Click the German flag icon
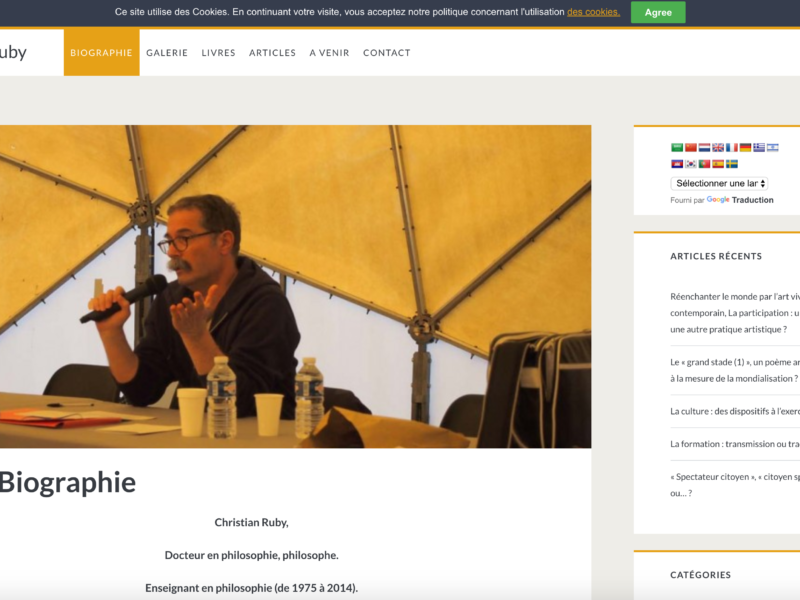The height and width of the screenshot is (600, 800). (745, 147)
